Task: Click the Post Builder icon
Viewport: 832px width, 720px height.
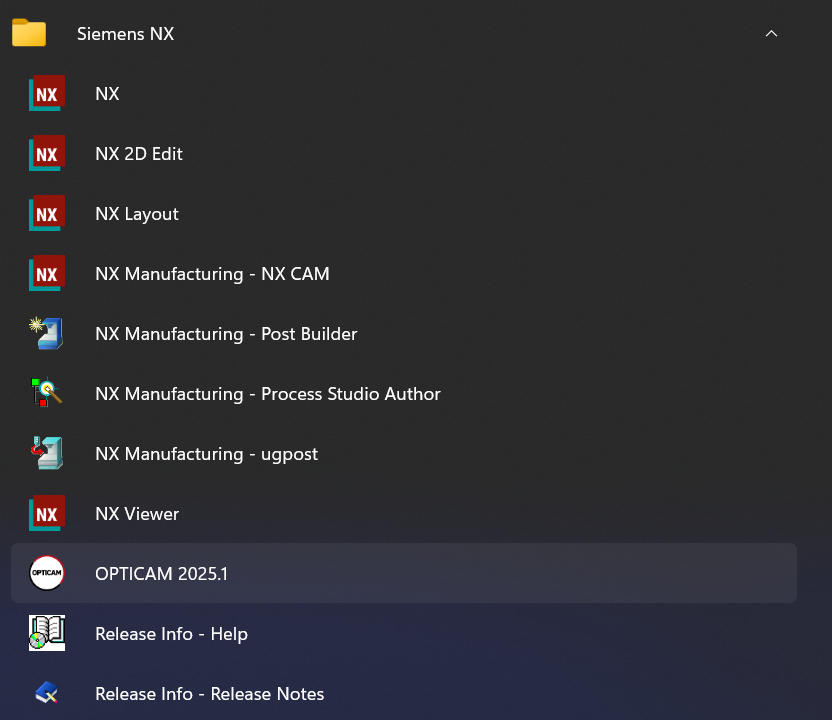Action: [x=47, y=333]
